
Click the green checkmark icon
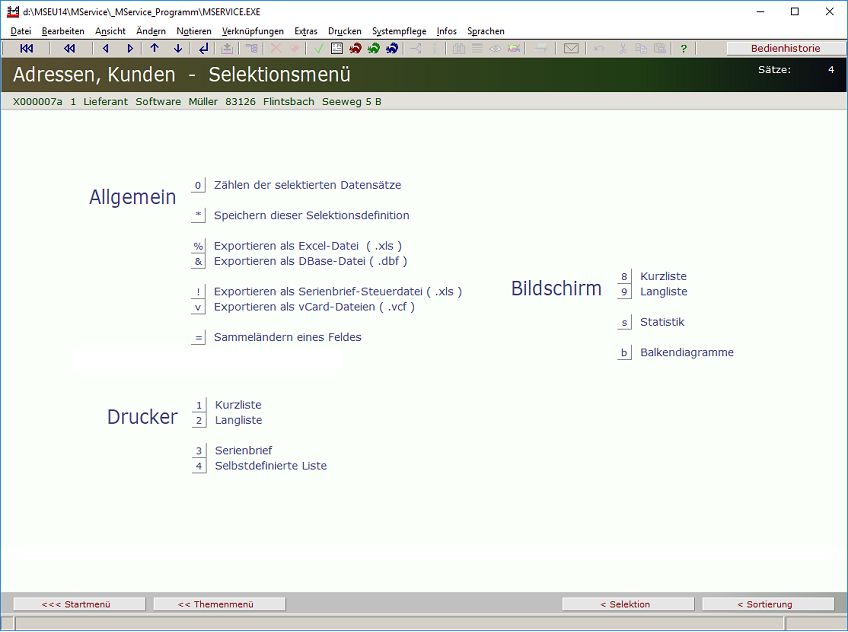pyautogui.click(x=318, y=48)
